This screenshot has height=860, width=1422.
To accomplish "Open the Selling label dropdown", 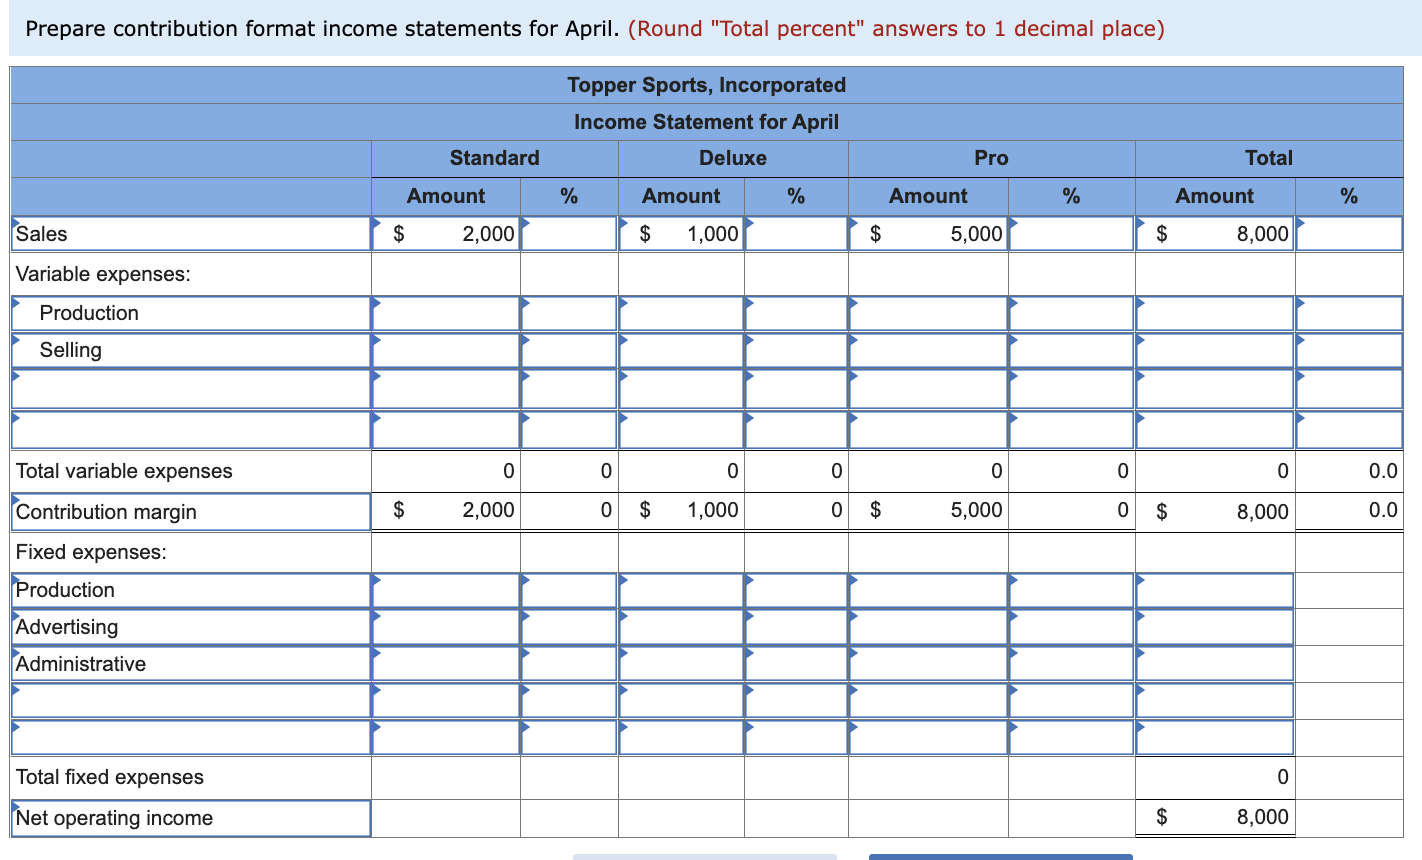I will point(191,350).
